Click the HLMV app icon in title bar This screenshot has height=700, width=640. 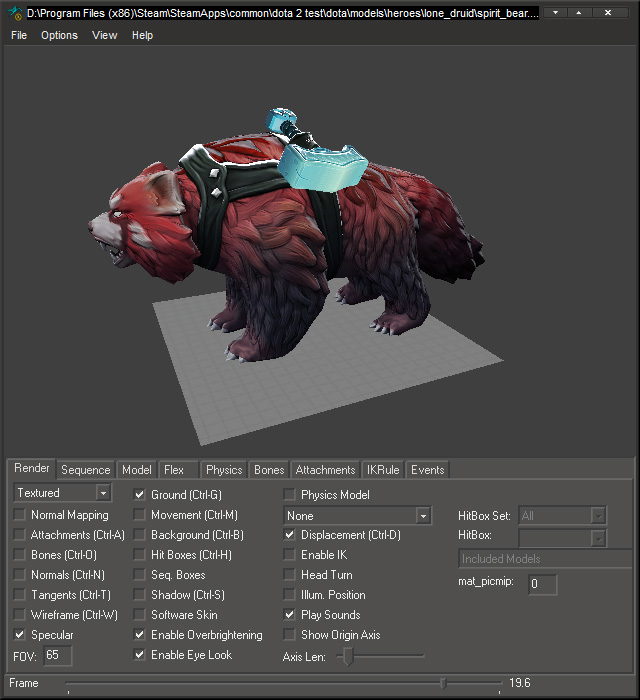click(x=15, y=13)
